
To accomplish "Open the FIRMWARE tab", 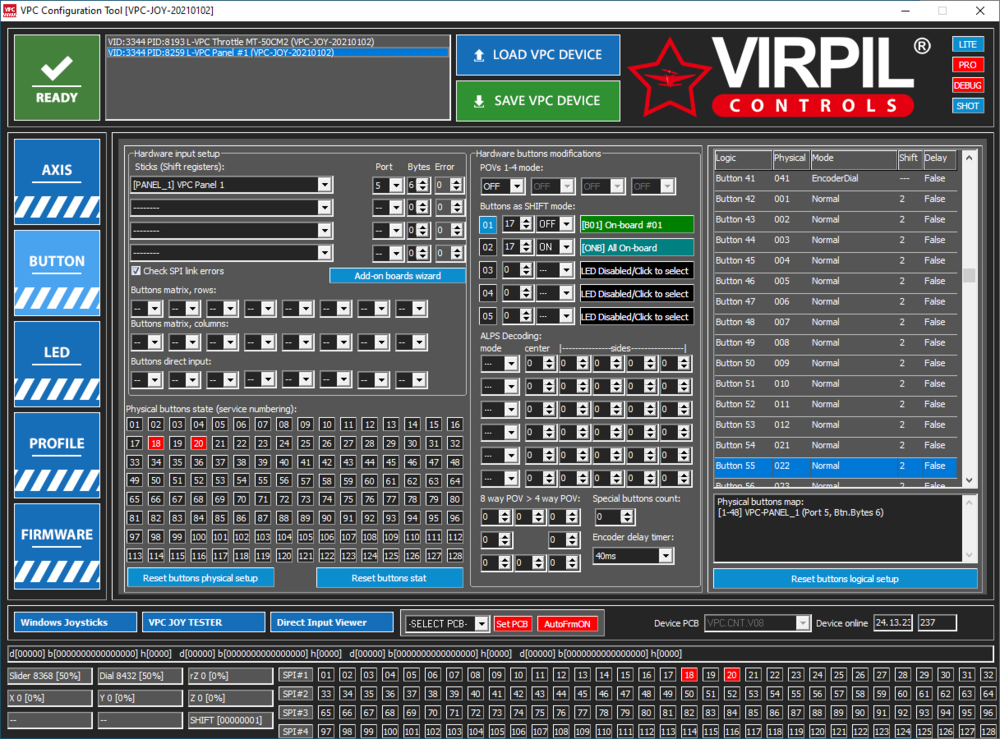I will (x=57, y=546).
